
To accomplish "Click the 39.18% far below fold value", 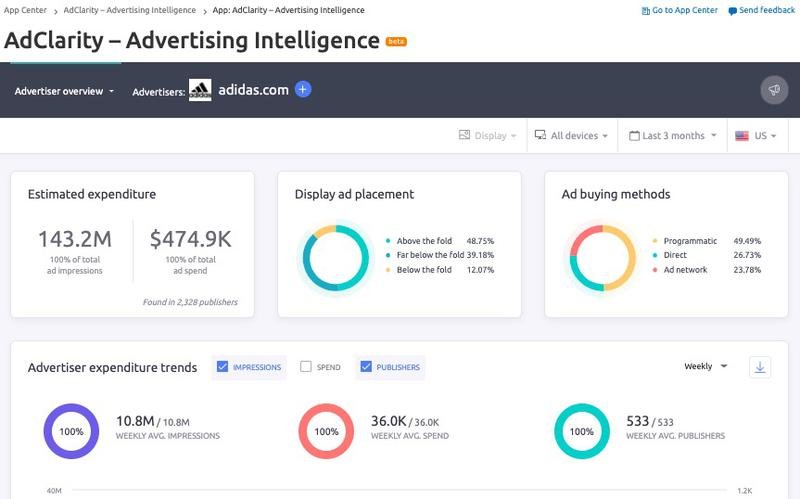I will tap(480, 255).
